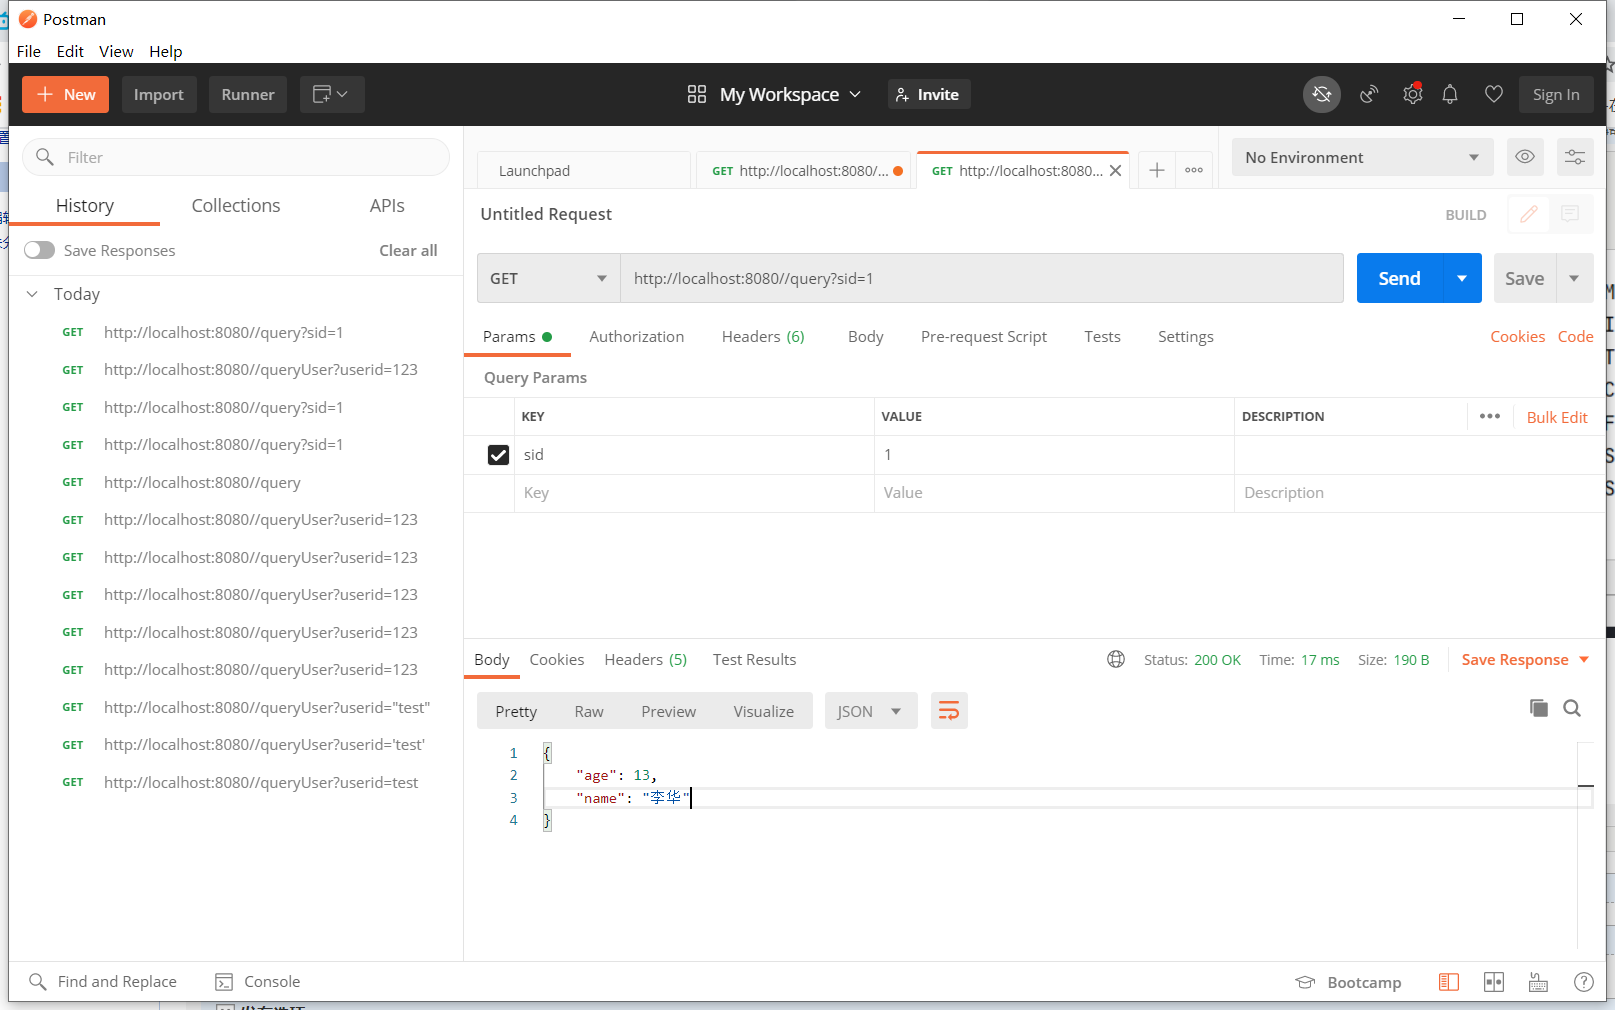This screenshot has width=1615, height=1010.
Task: Click the New button
Action: (66, 94)
